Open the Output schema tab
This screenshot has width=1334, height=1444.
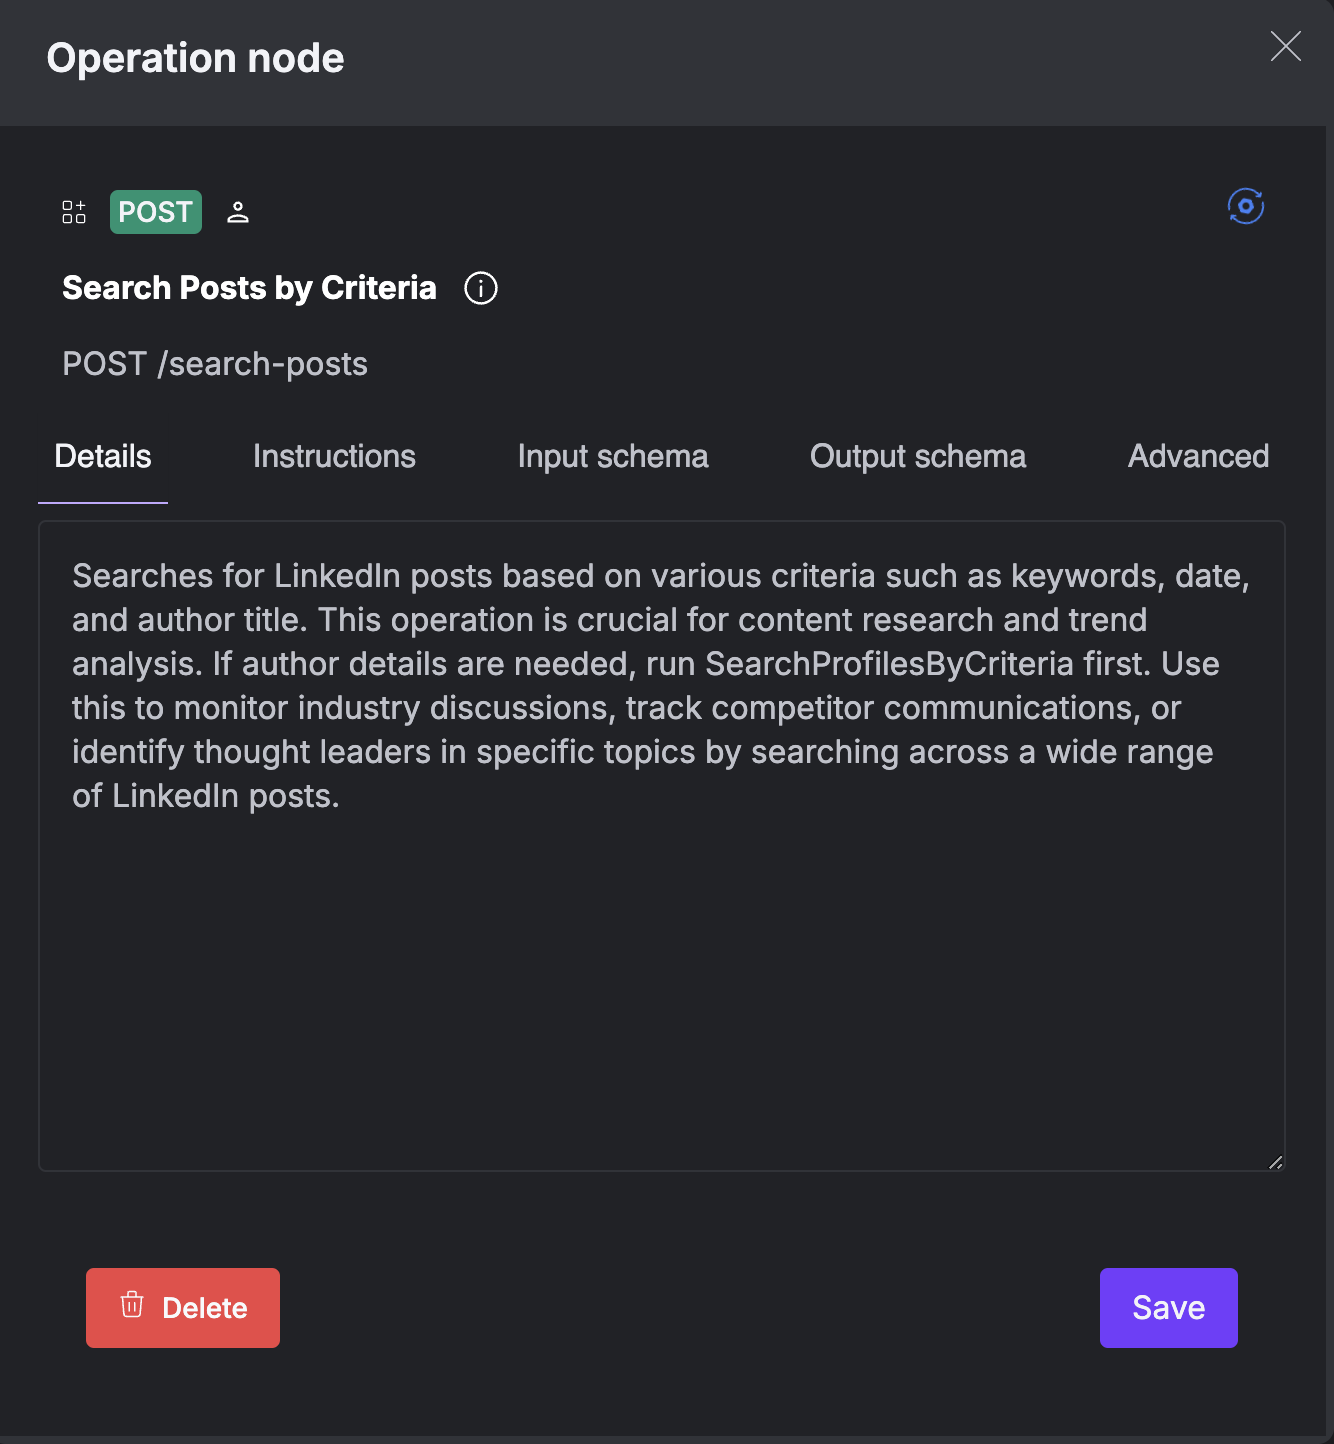pyautogui.click(x=917, y=456)
